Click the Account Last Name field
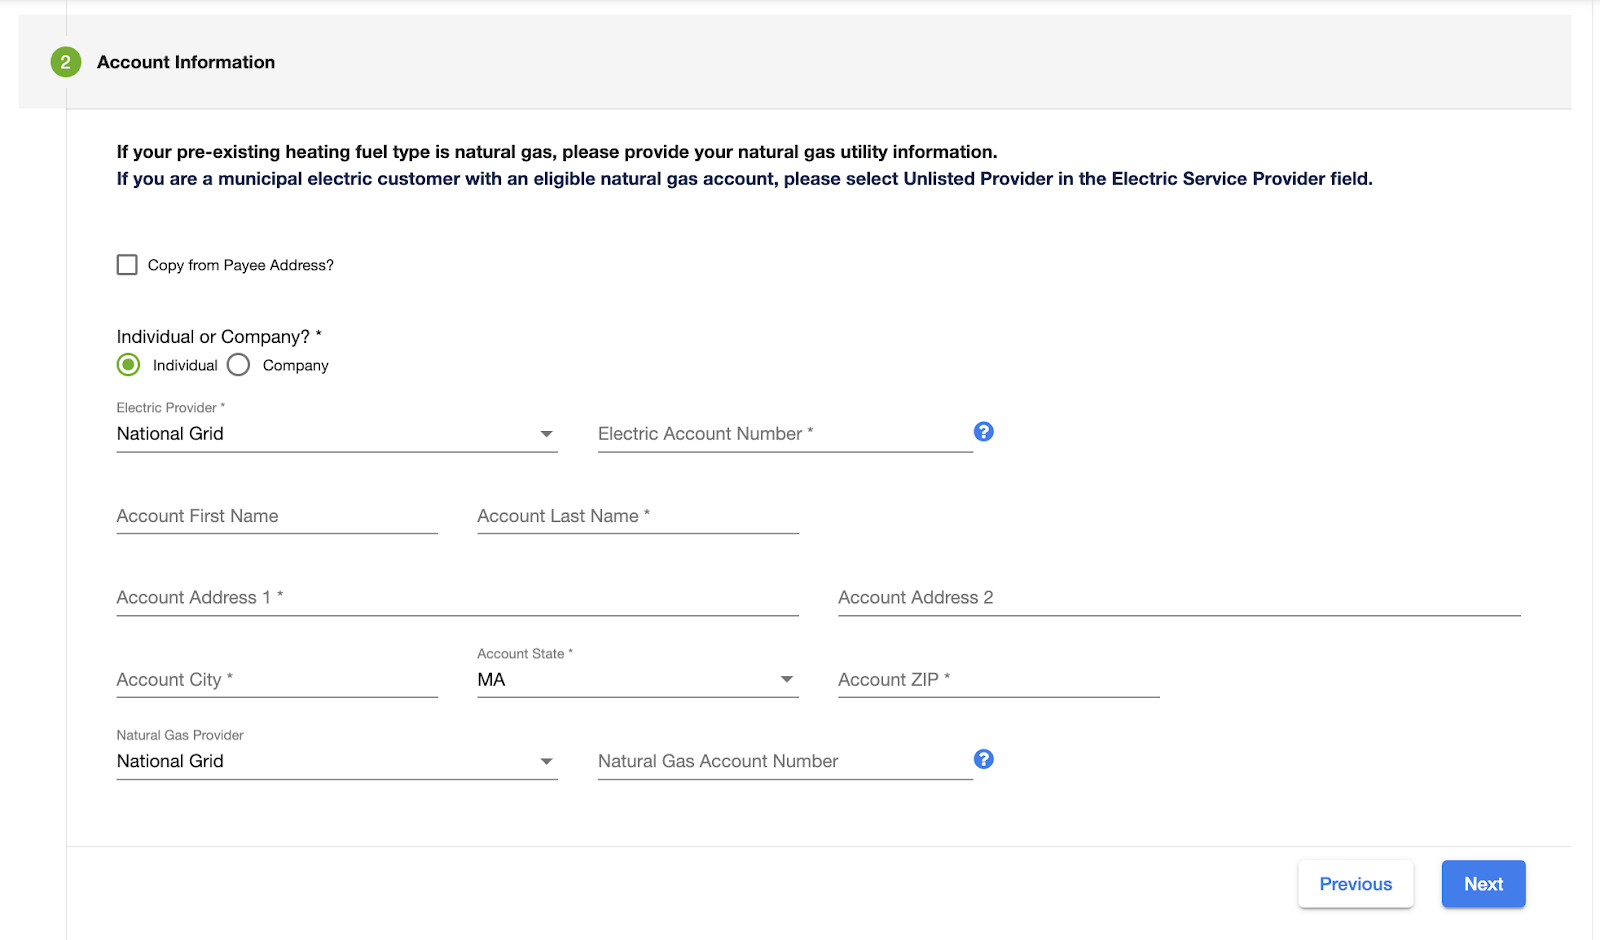Viewport: 1600px width, 940px height. (x=637, y=516)
